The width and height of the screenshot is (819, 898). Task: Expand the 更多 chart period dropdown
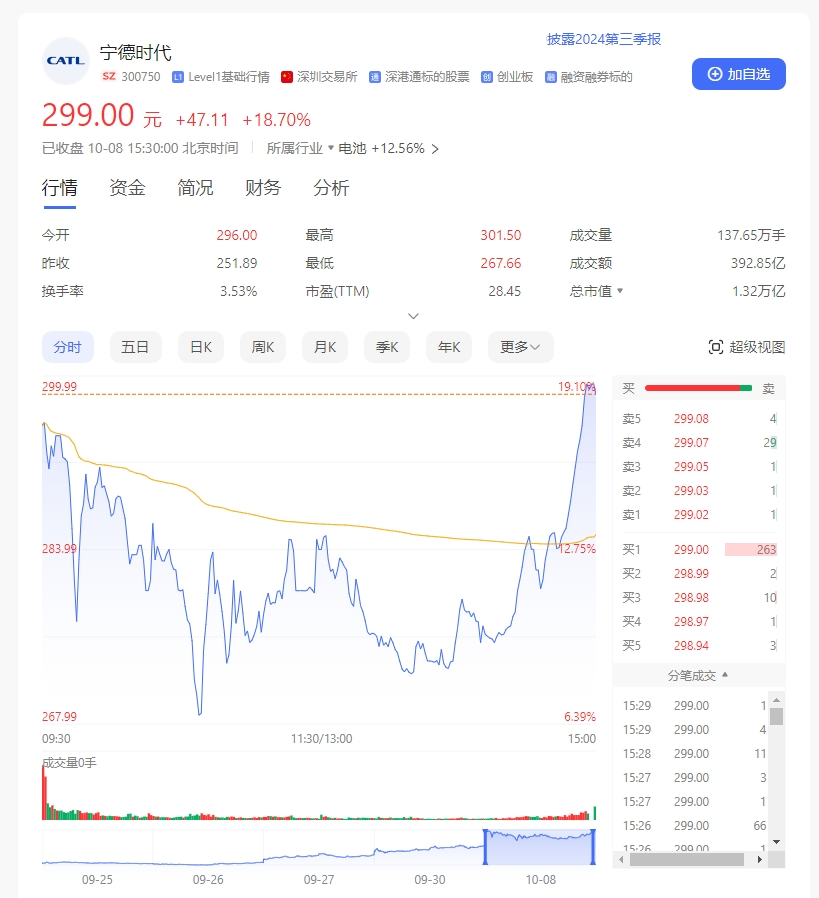coord(520,347)
